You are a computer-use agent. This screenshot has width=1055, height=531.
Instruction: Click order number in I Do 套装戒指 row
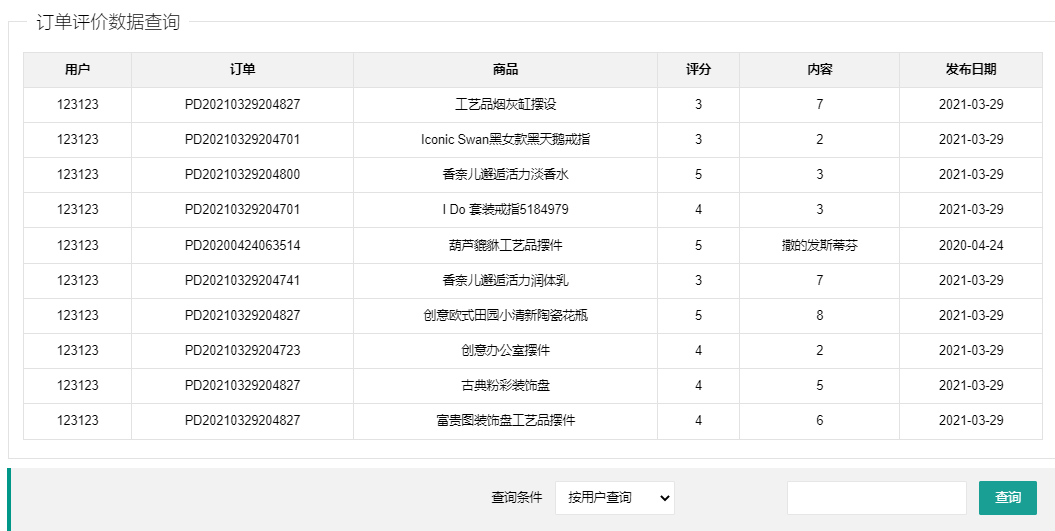click(x=242, y=209)
